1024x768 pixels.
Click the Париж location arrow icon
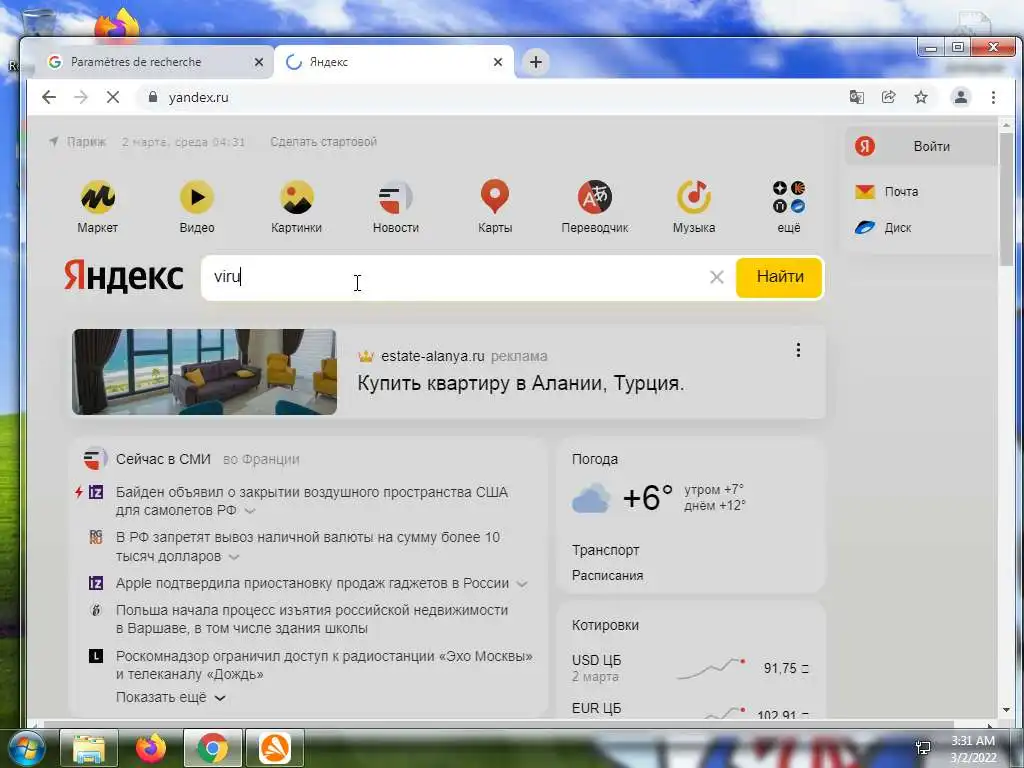(54, 142)
